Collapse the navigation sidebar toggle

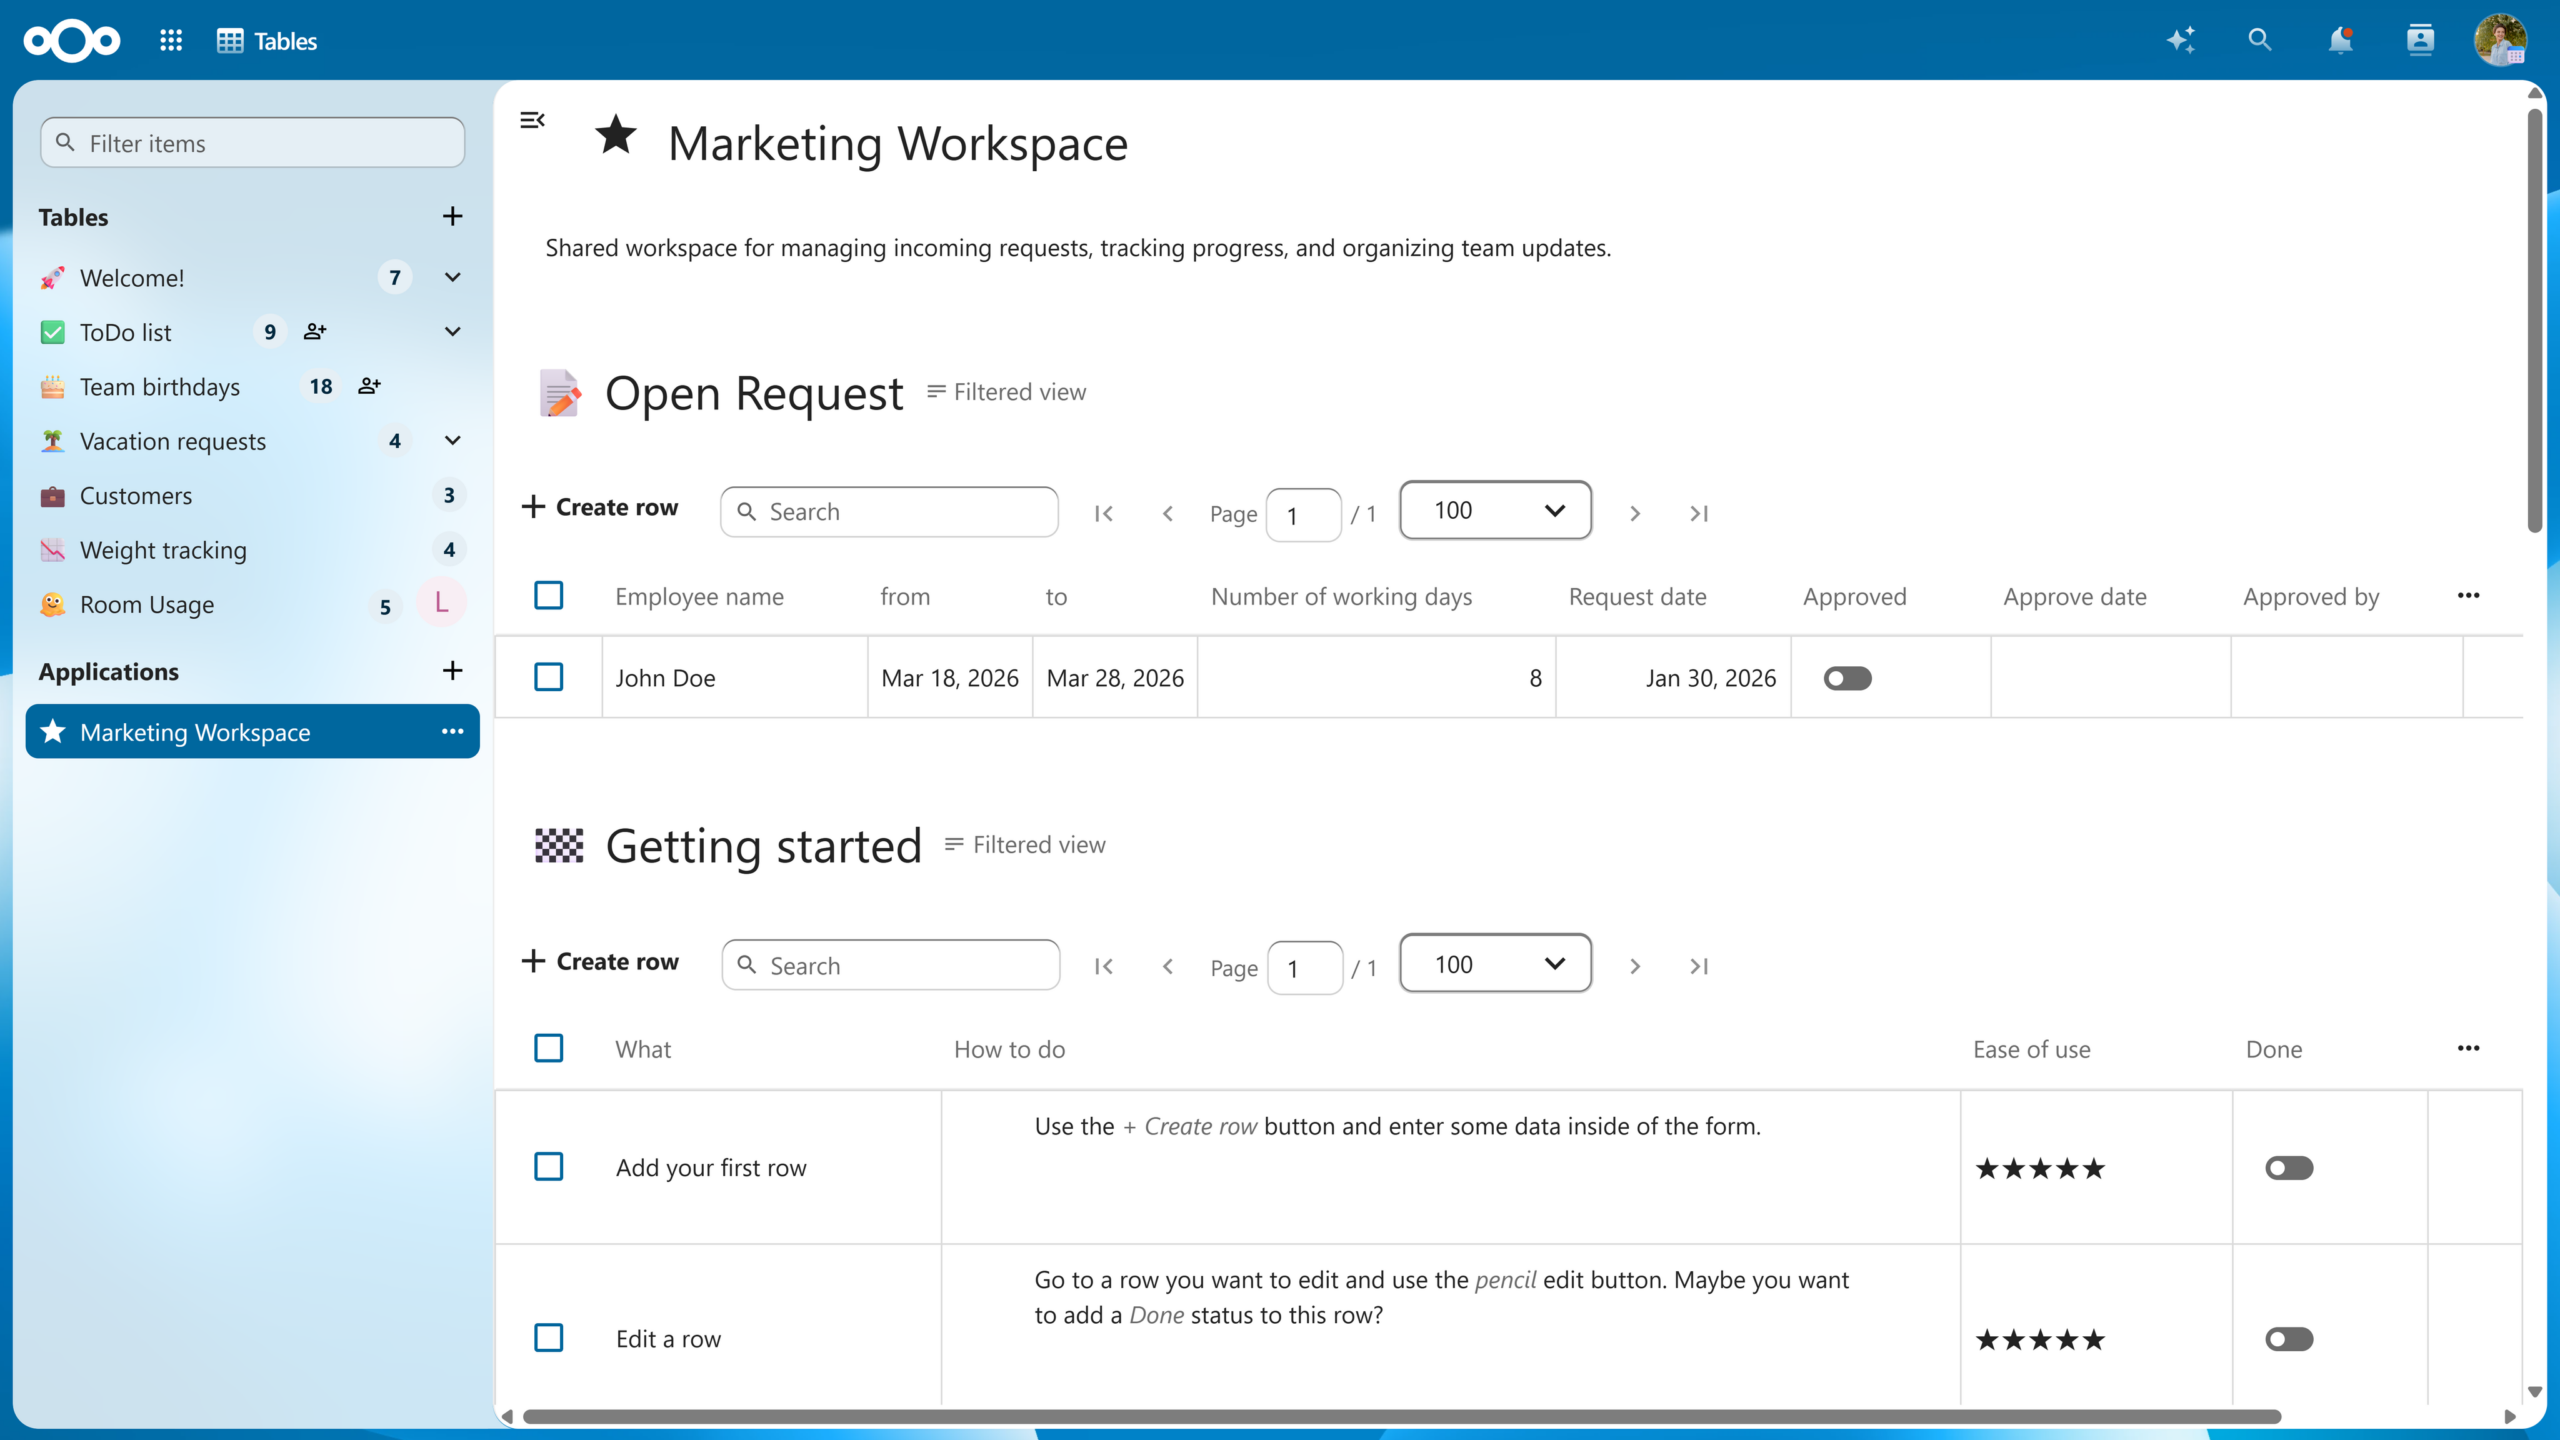click(532, 120)
